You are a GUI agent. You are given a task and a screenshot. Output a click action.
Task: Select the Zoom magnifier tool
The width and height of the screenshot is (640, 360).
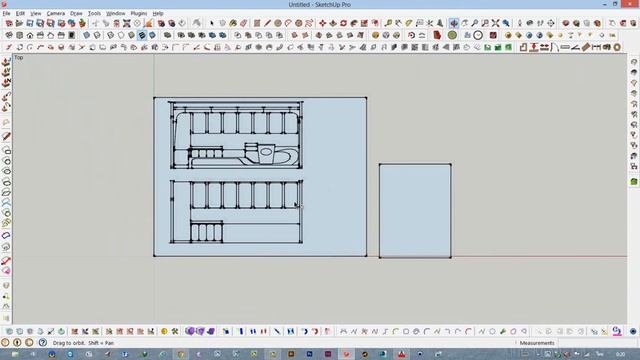point(475,23)
